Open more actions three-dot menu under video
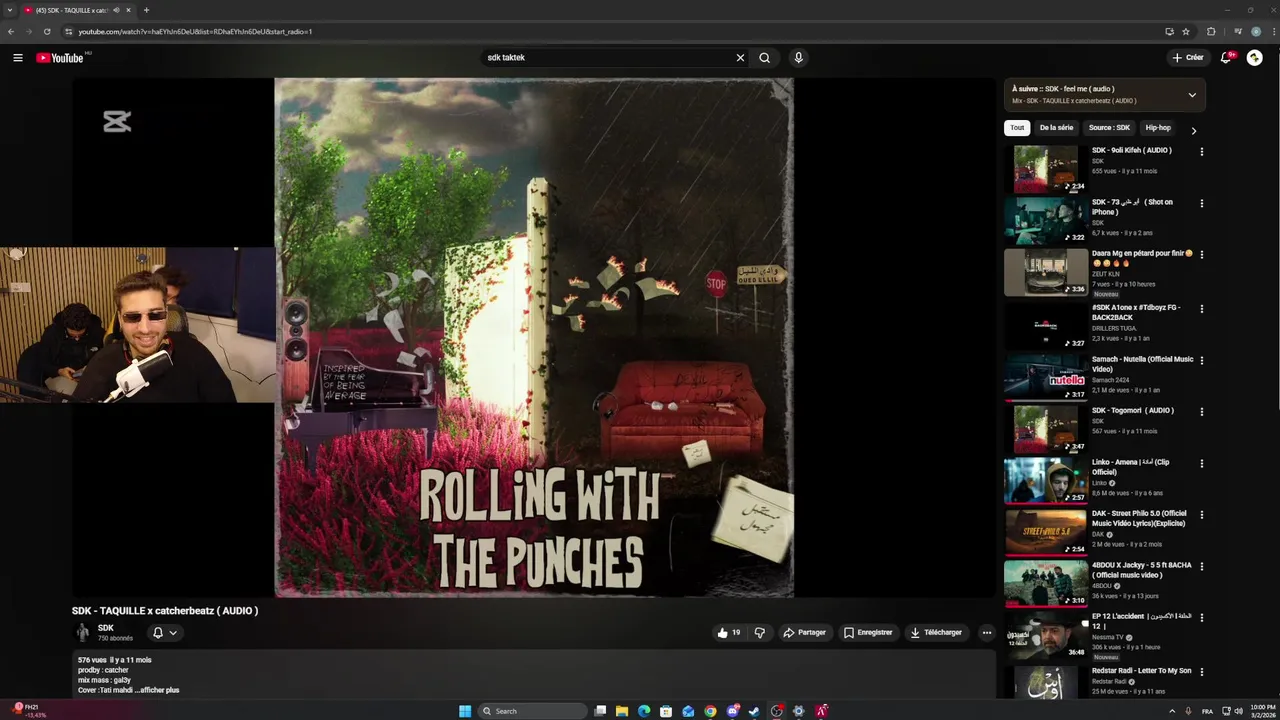Image resolution: width=1280 pixels, height=720 pixels. tap(986, 632)
